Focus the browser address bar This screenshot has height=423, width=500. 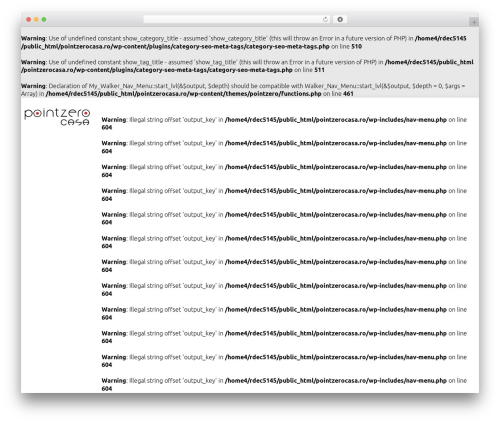(236, 20)
